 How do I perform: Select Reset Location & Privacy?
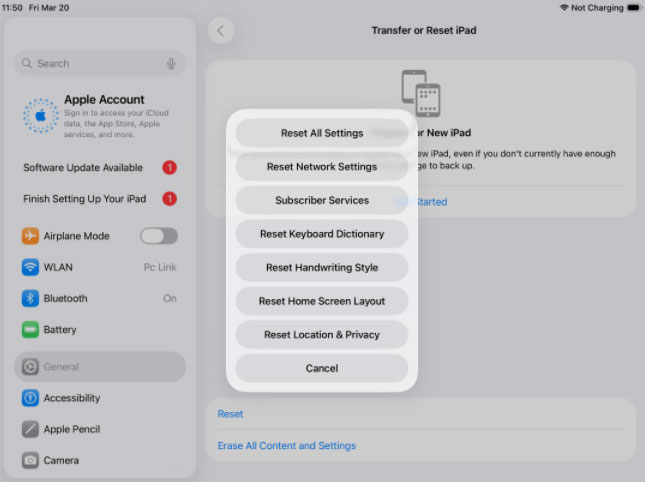pos(322,335)
